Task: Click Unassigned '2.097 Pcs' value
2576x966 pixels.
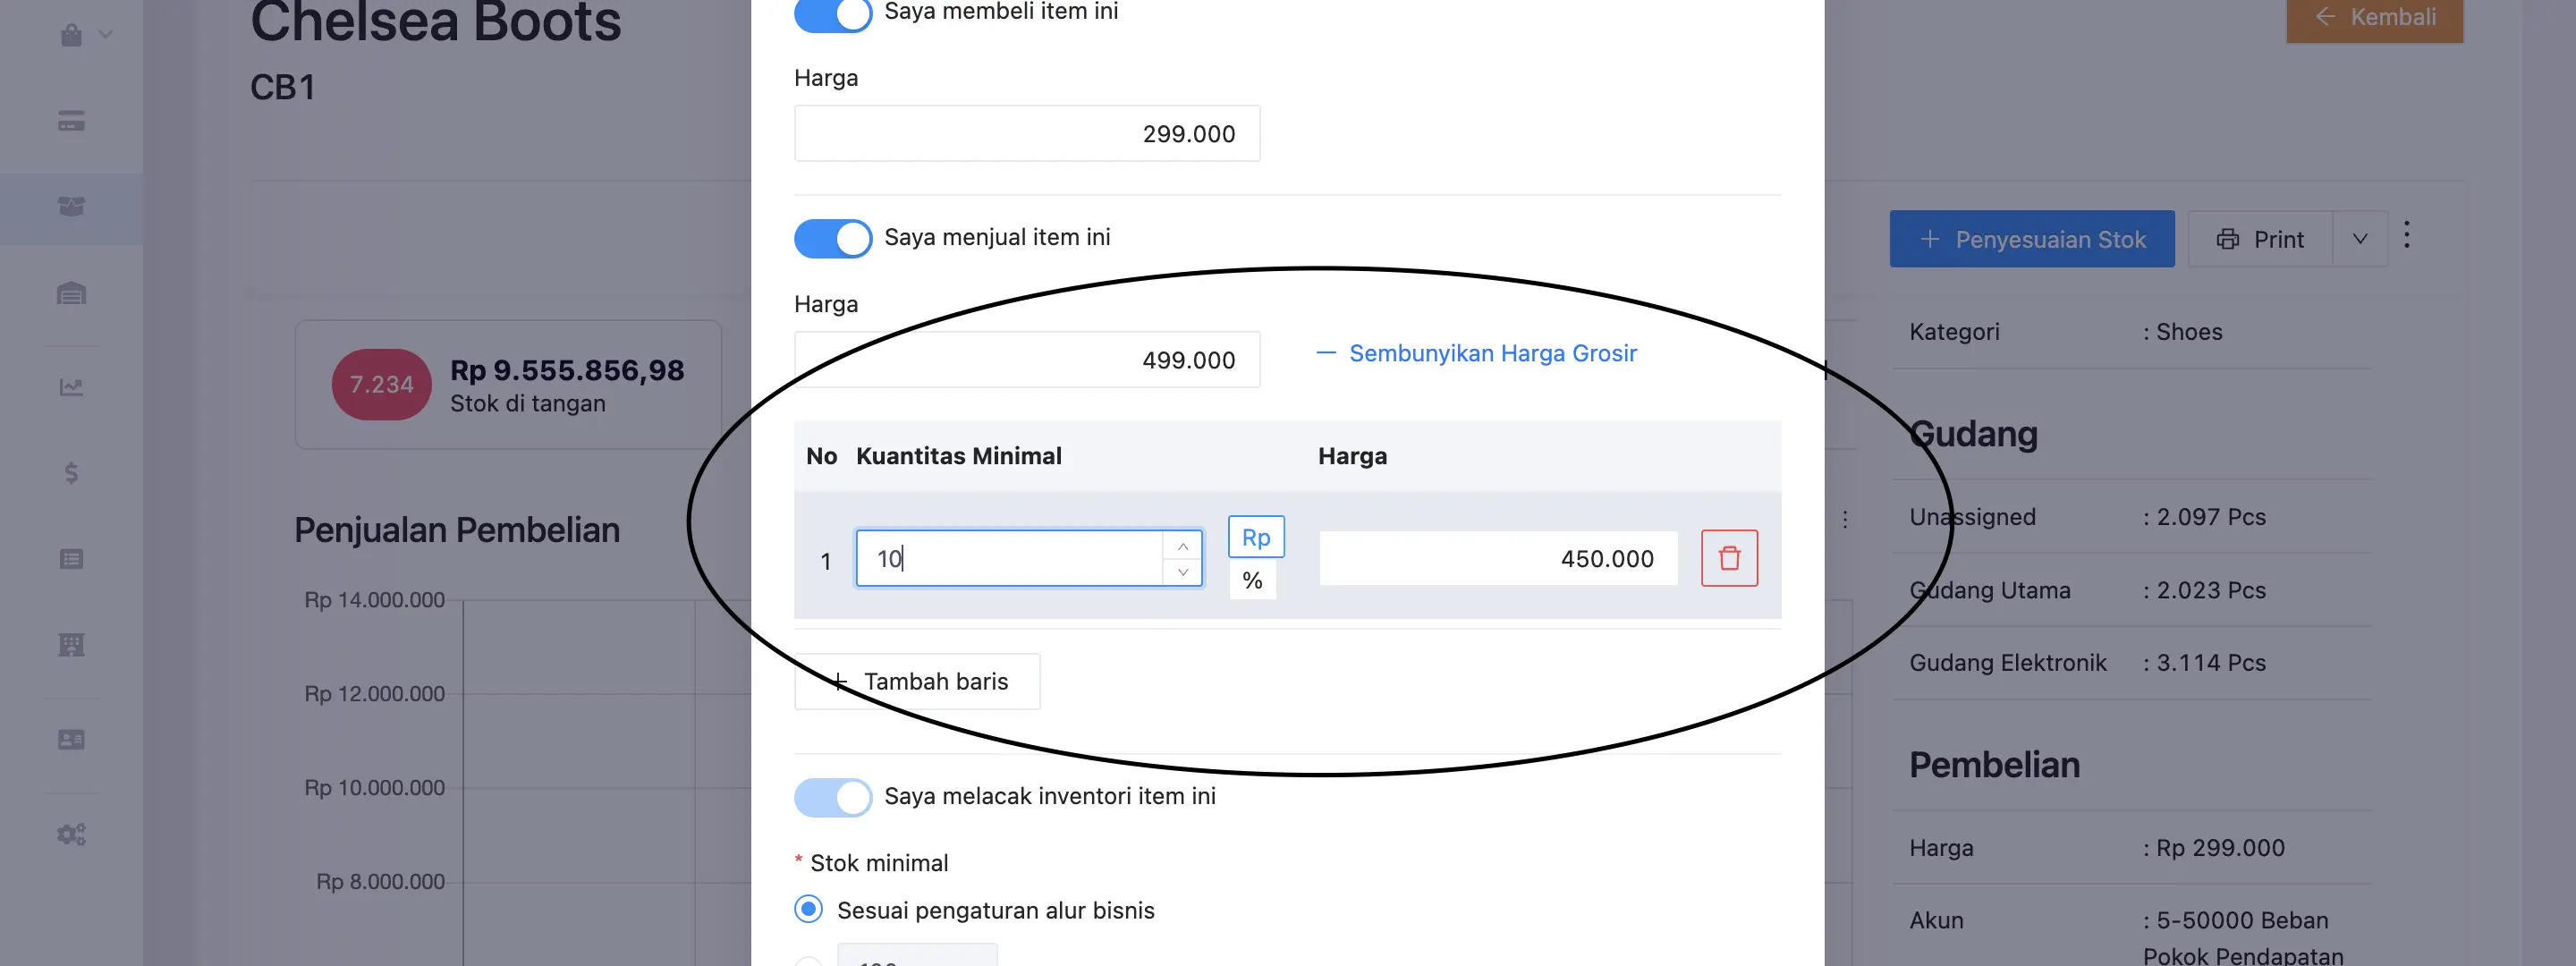Action: [x=2211, y=517]
